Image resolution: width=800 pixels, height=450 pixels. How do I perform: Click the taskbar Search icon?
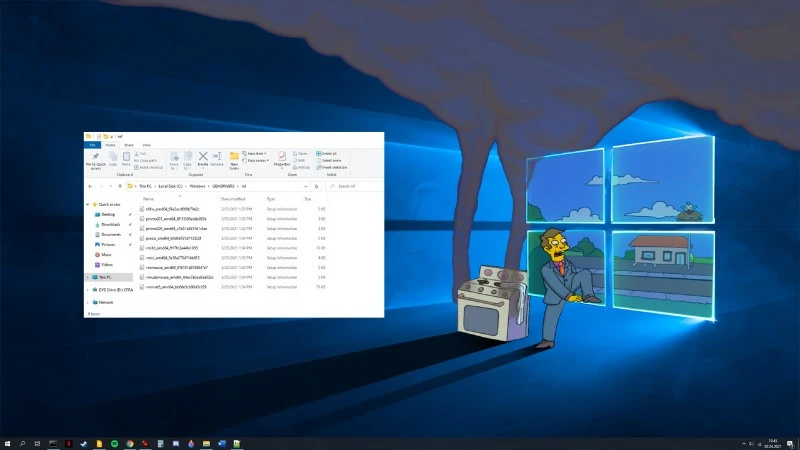(22, 444)
